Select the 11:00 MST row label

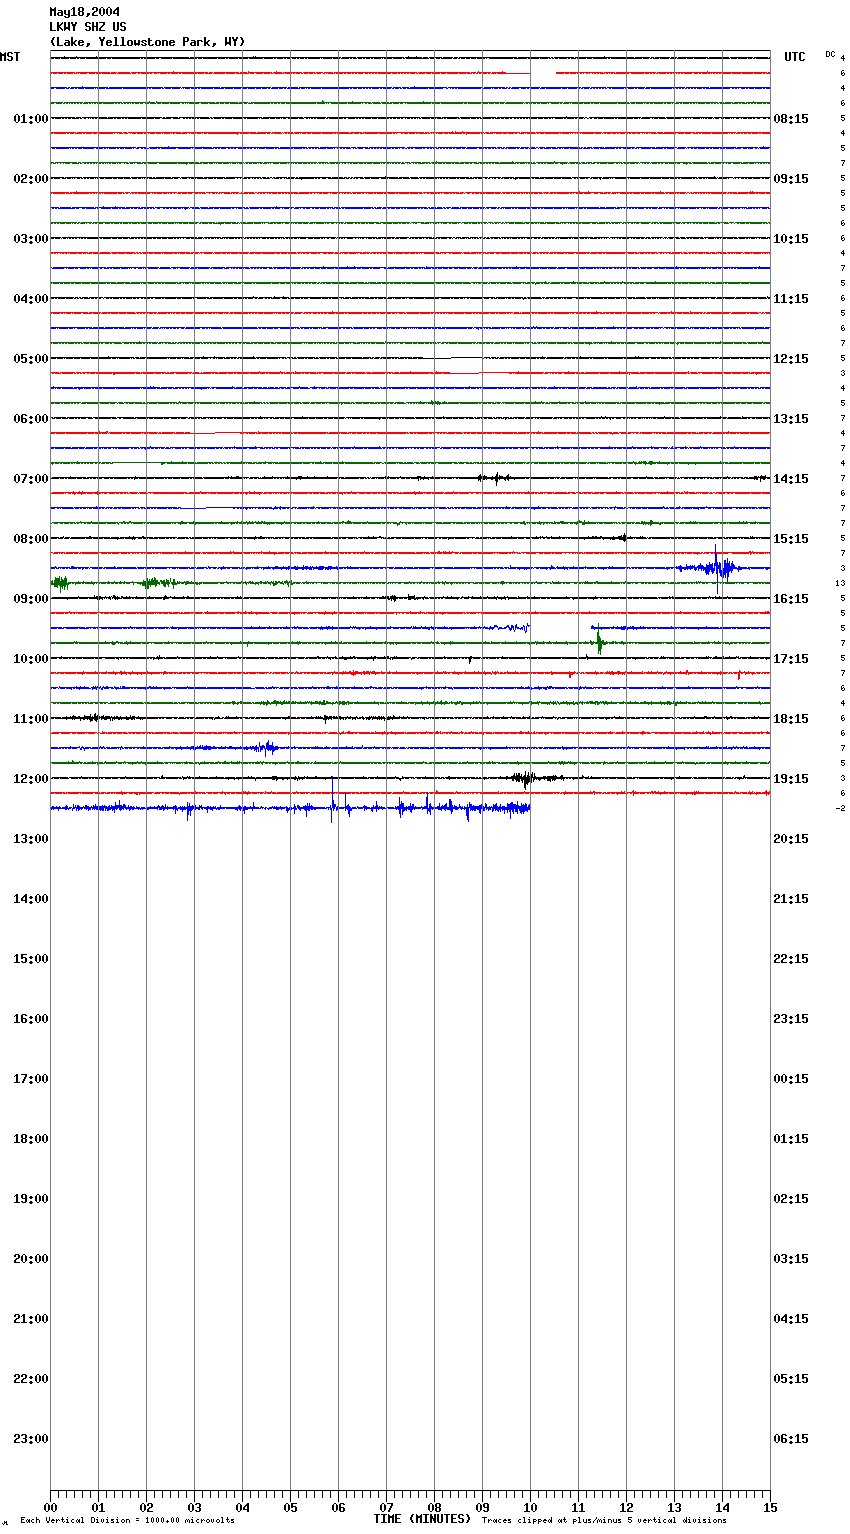coord(31,719)
